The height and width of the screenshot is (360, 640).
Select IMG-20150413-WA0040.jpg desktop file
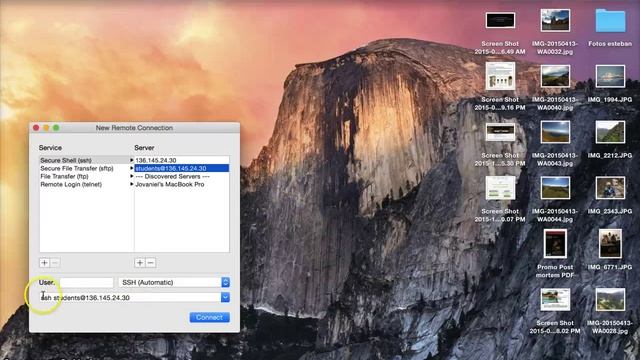click(x=555, y=76)
